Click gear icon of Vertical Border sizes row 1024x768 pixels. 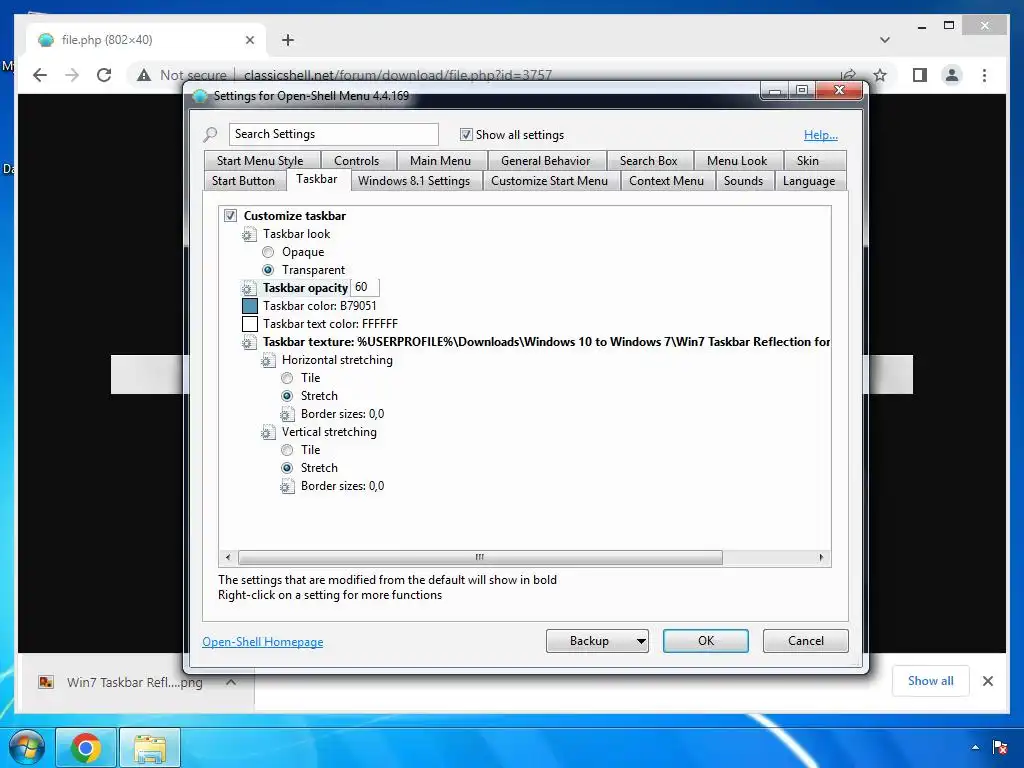(x=287, y=487)
